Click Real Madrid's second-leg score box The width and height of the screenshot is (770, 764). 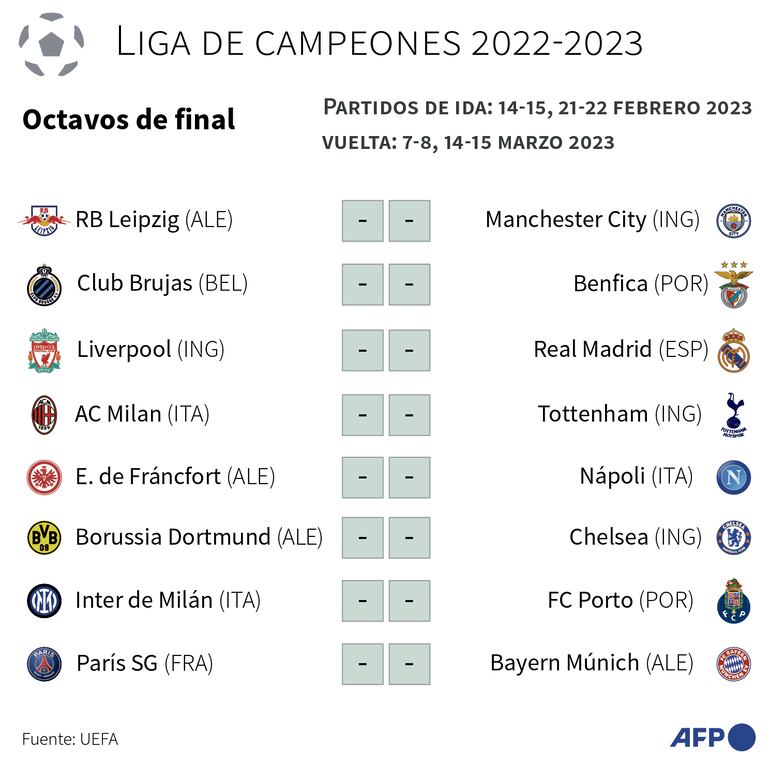click(409, 351)
